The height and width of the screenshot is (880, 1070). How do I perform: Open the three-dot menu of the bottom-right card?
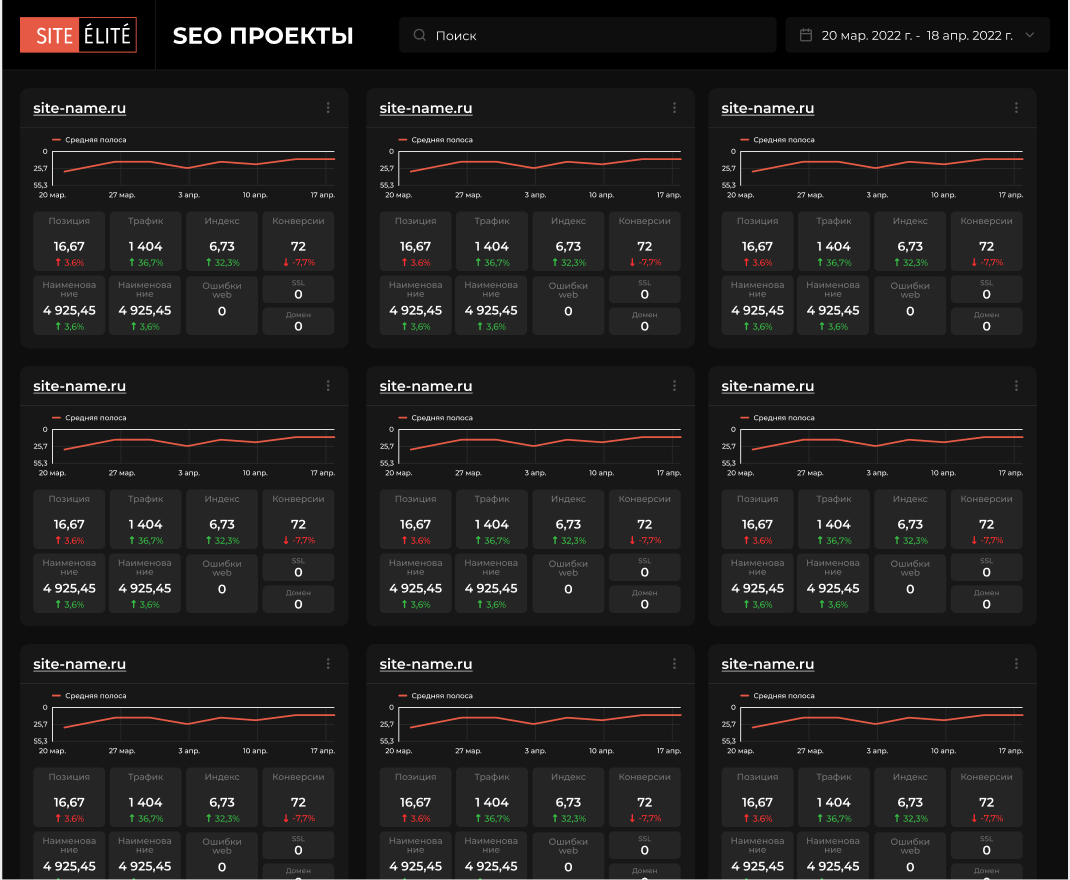click(1016, 664)
